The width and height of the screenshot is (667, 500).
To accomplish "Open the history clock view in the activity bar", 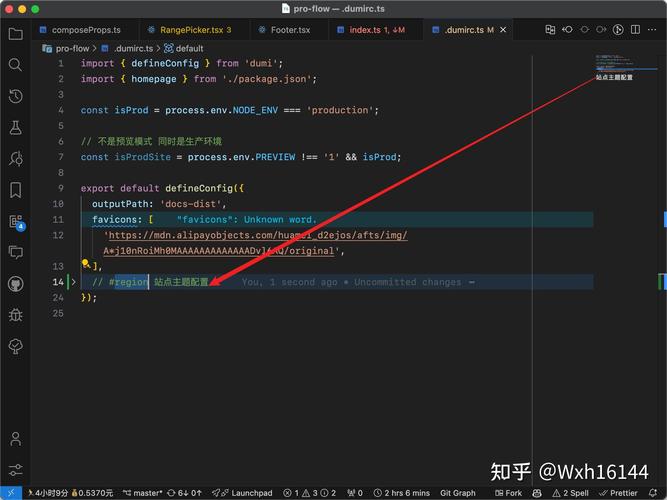I will click(x=15, y=96).
